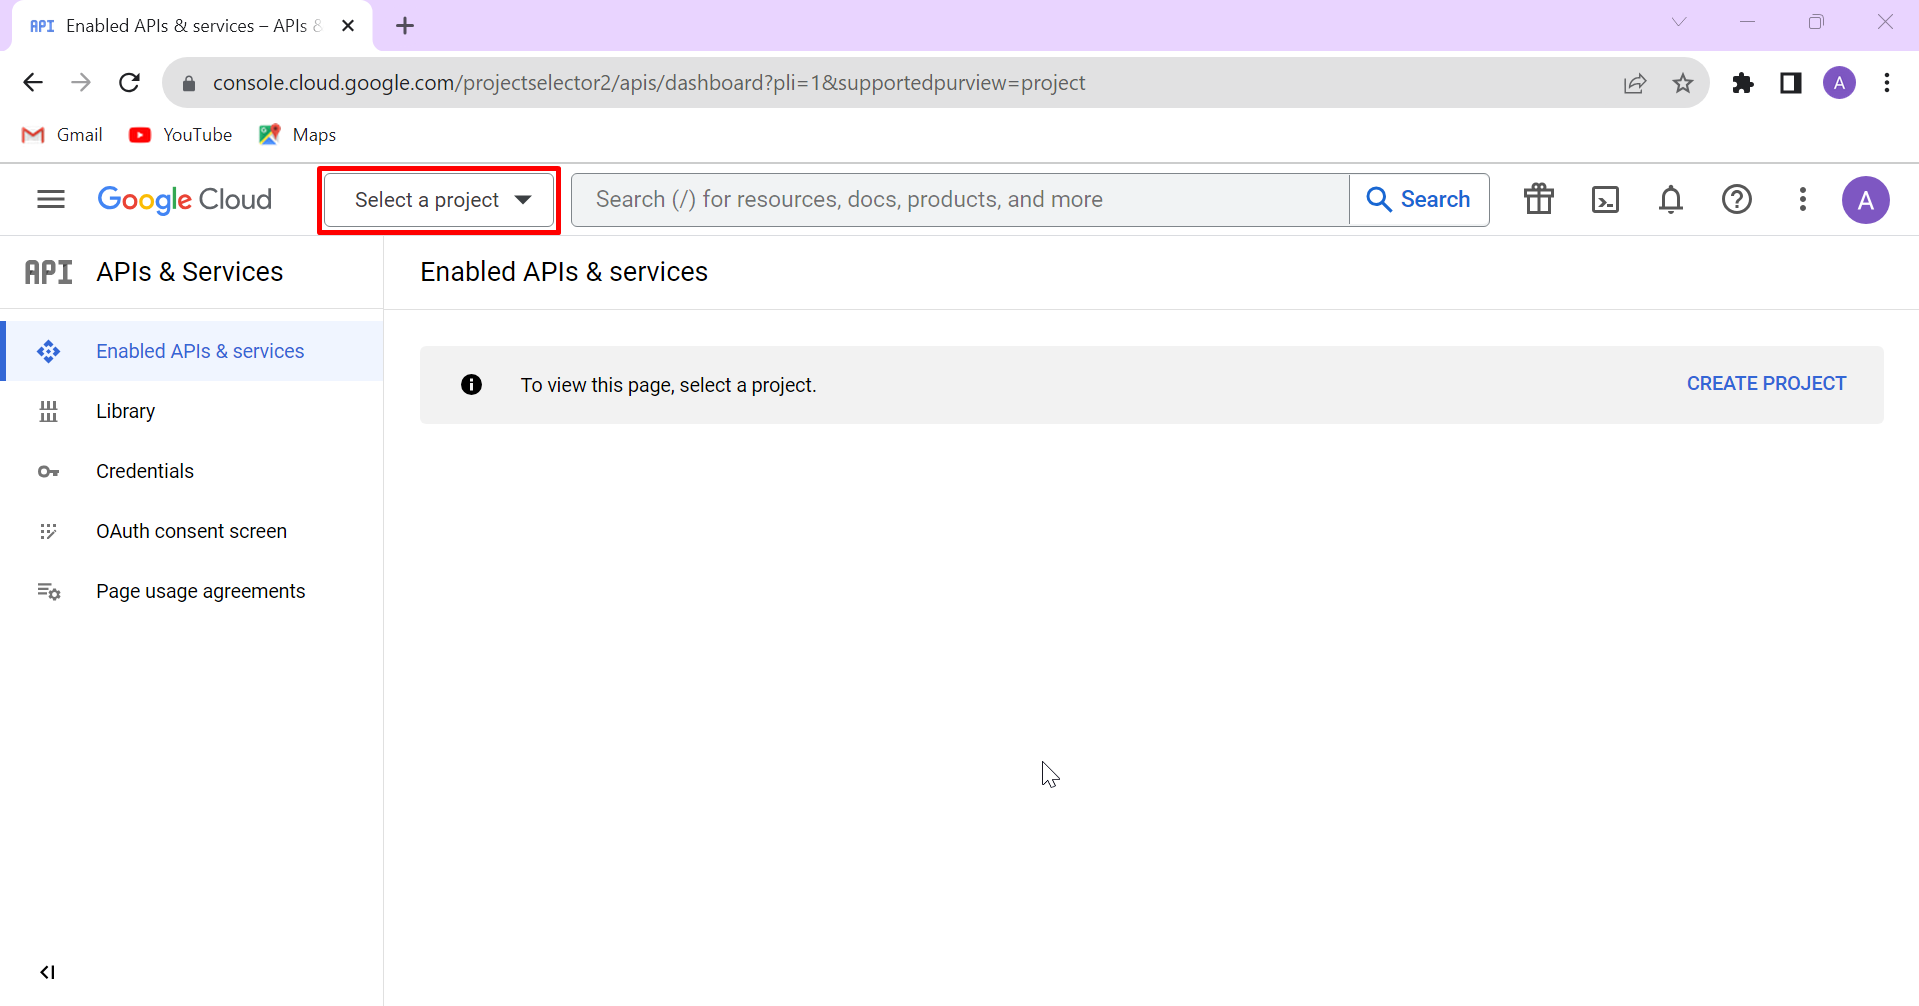Open the help question mark icon

(x=1737, y=199)
